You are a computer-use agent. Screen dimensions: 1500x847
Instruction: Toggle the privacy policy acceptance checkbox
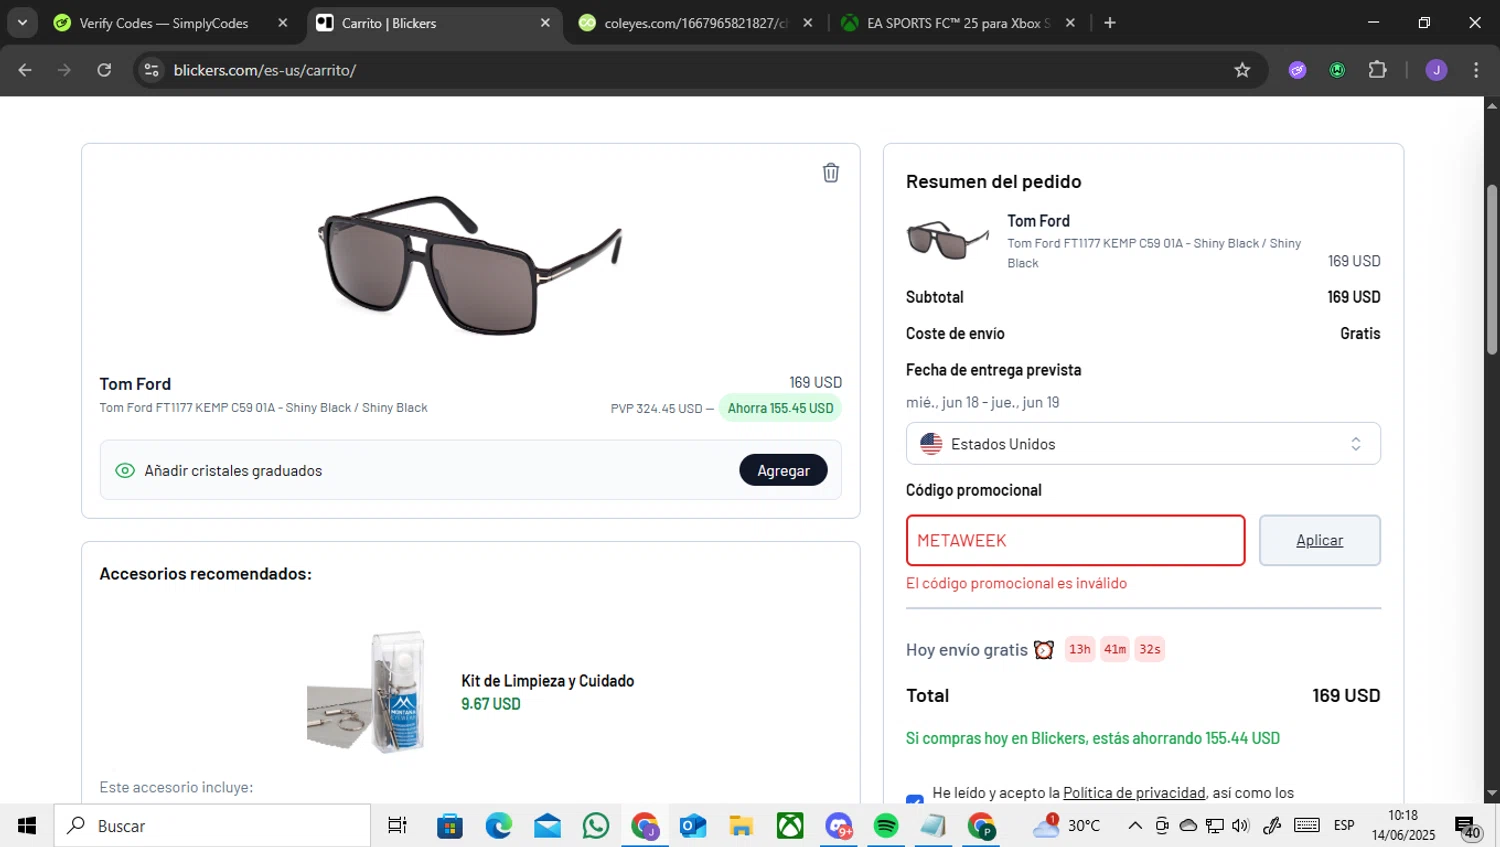pos(914,801)
